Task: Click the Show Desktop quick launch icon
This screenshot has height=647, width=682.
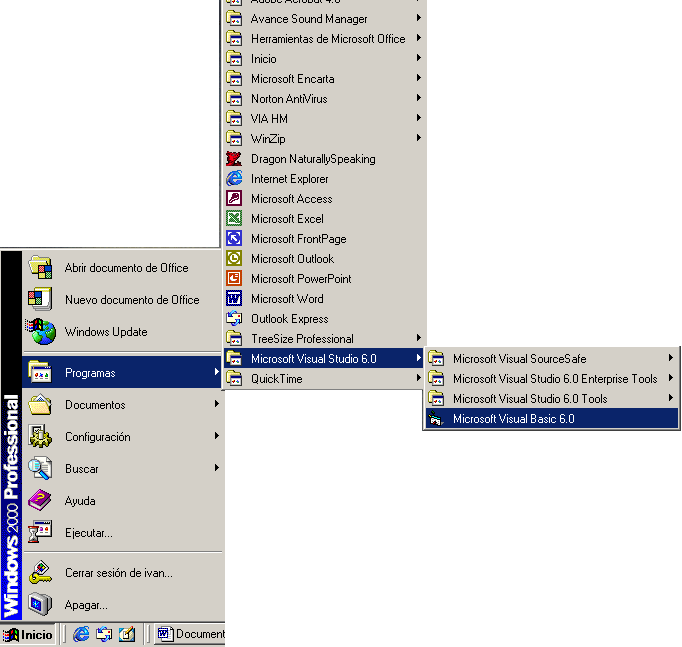Action: coord(127,634)
